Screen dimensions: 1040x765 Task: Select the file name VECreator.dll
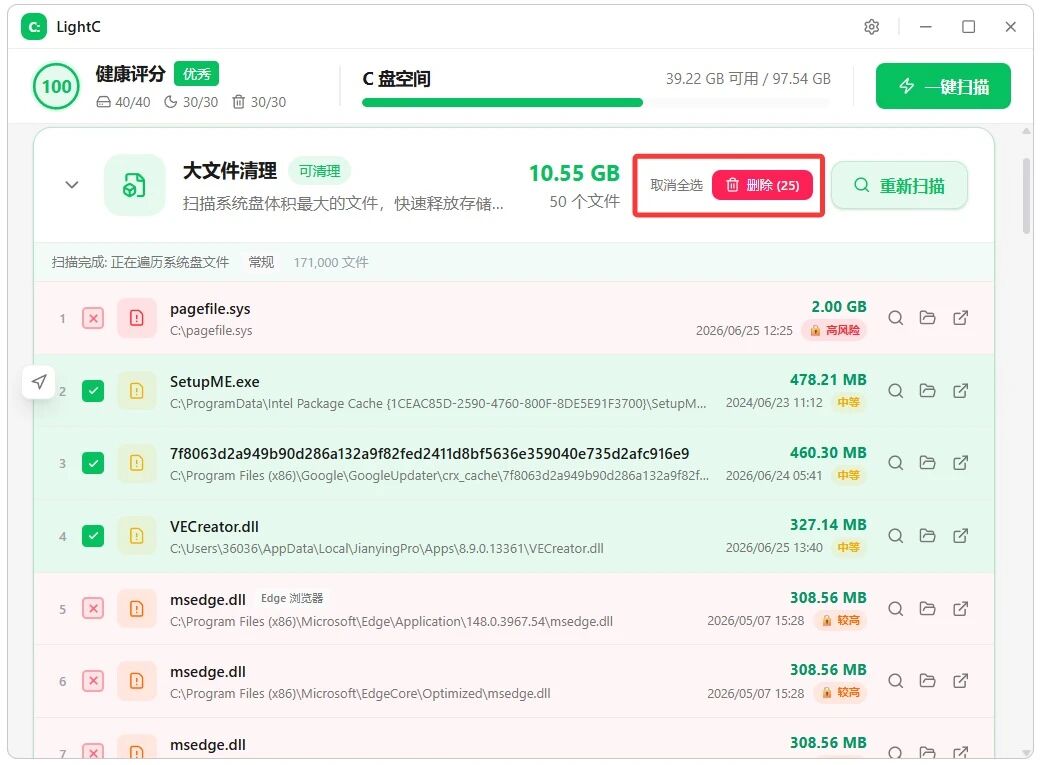pos(214,527)
